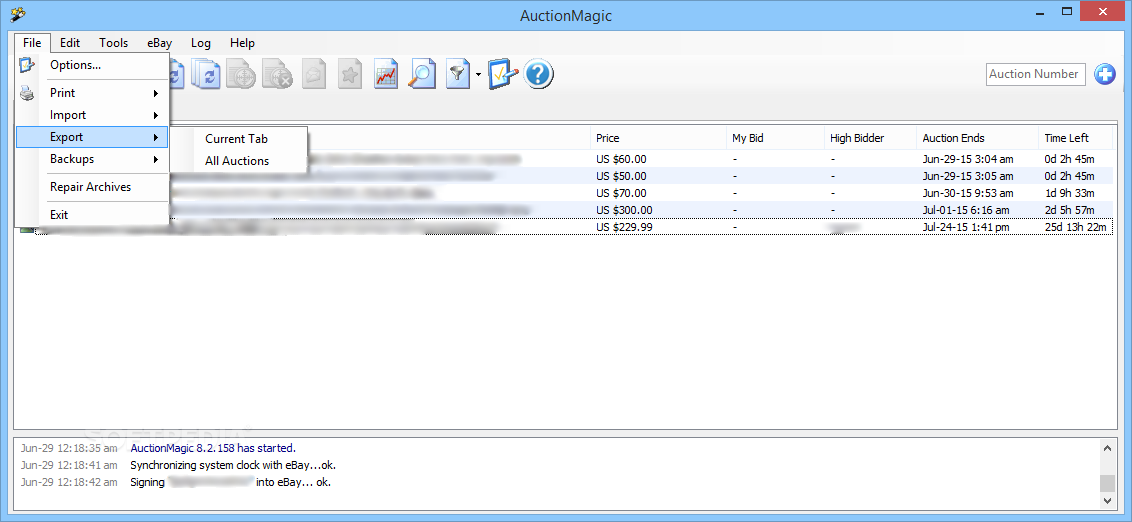This screenshot has width=1132, height=522.
Task: Select Repair Archives in File menu
Action: 92,187
